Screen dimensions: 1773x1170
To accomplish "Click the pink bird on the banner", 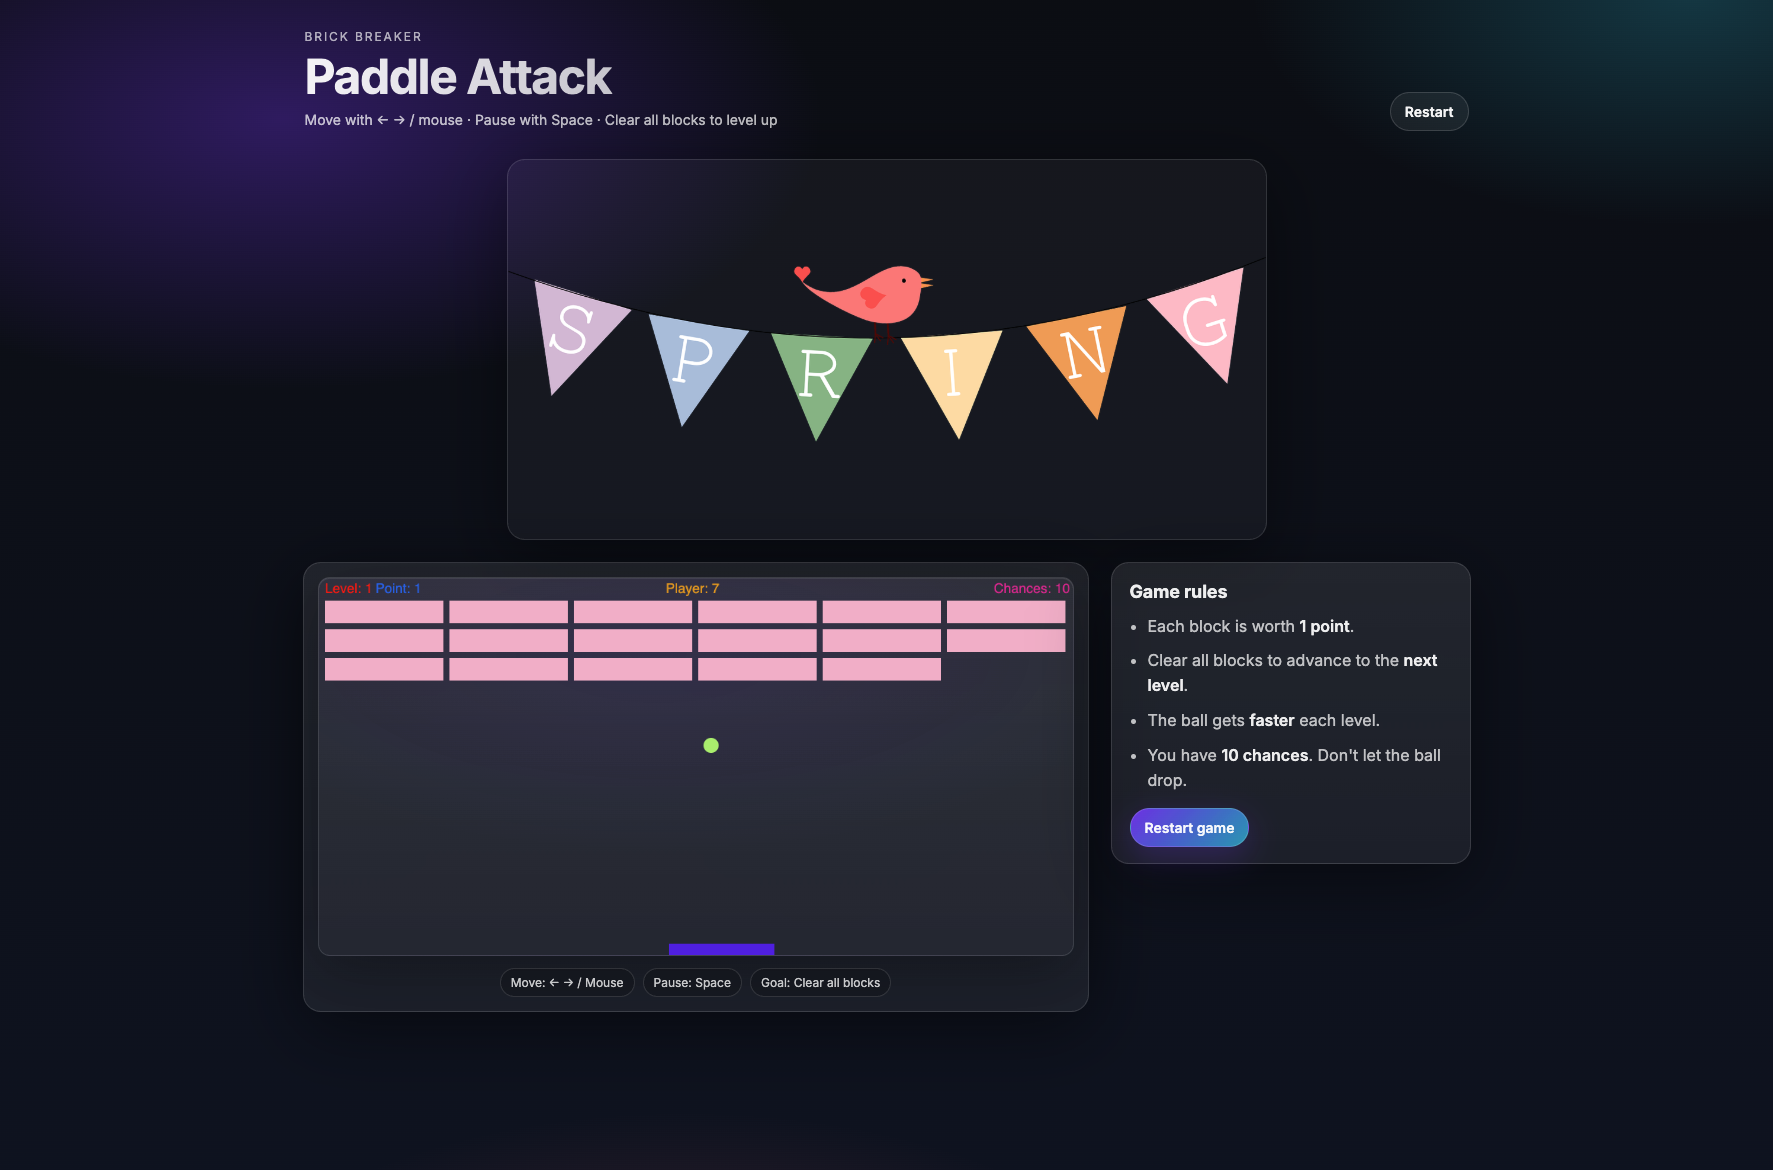I will click(875, 294).
